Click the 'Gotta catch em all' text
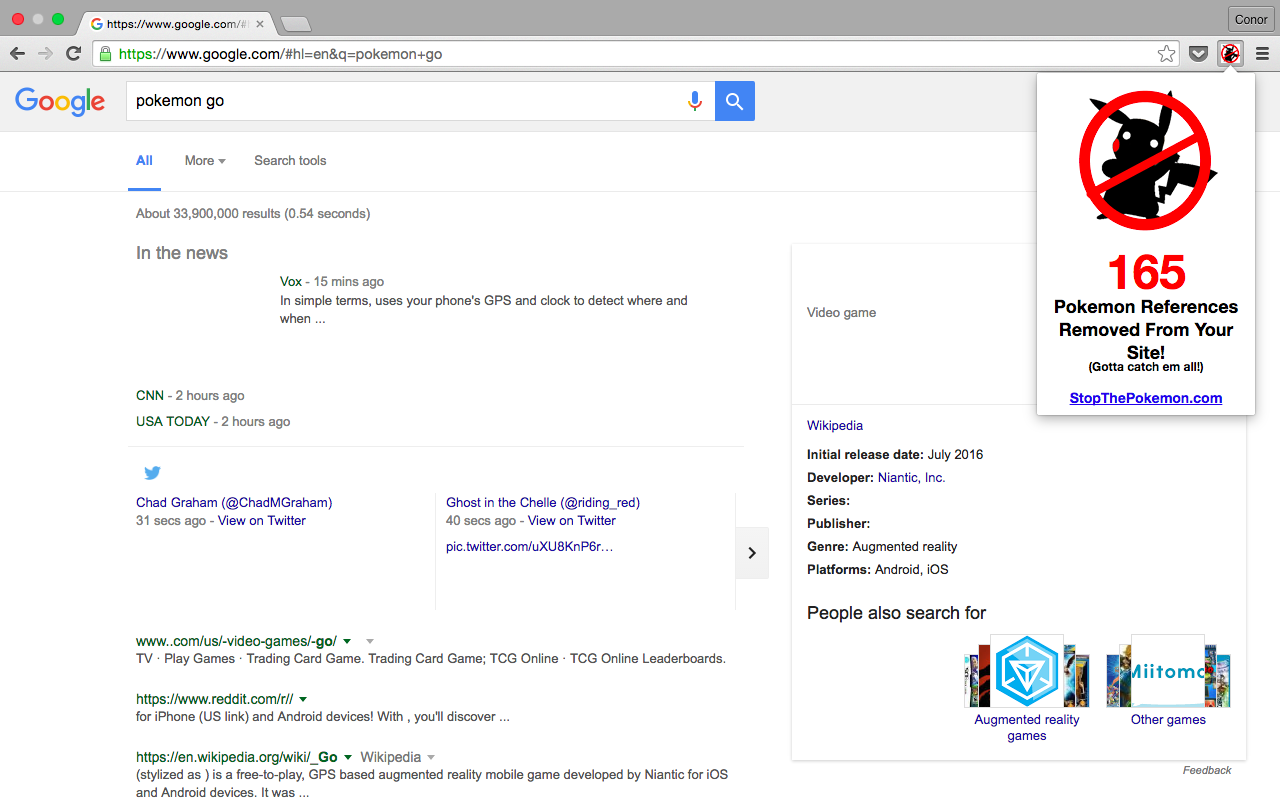Image resolution: width=1280 pixels, height=800 pixels. coord(1146,367)
